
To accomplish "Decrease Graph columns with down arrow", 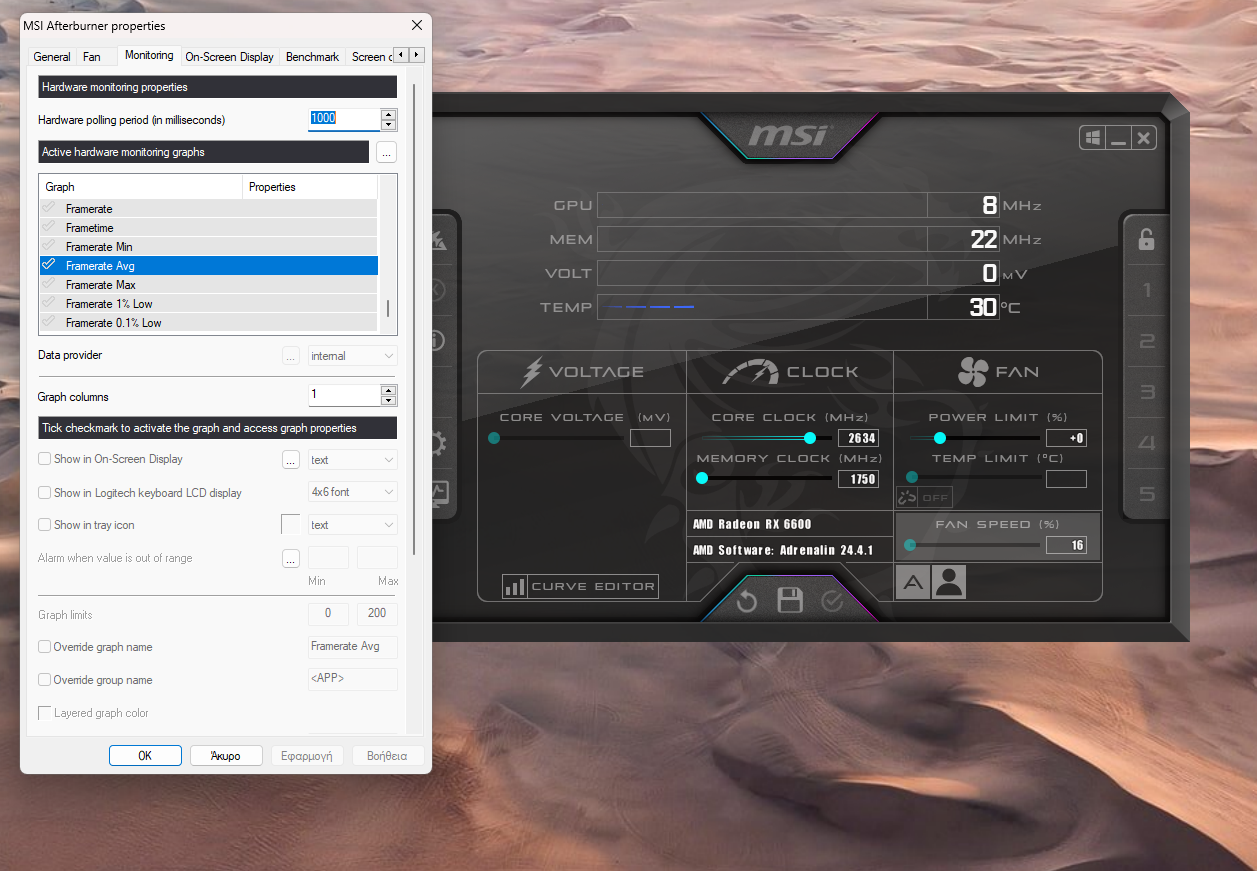I will coord(389,401).
